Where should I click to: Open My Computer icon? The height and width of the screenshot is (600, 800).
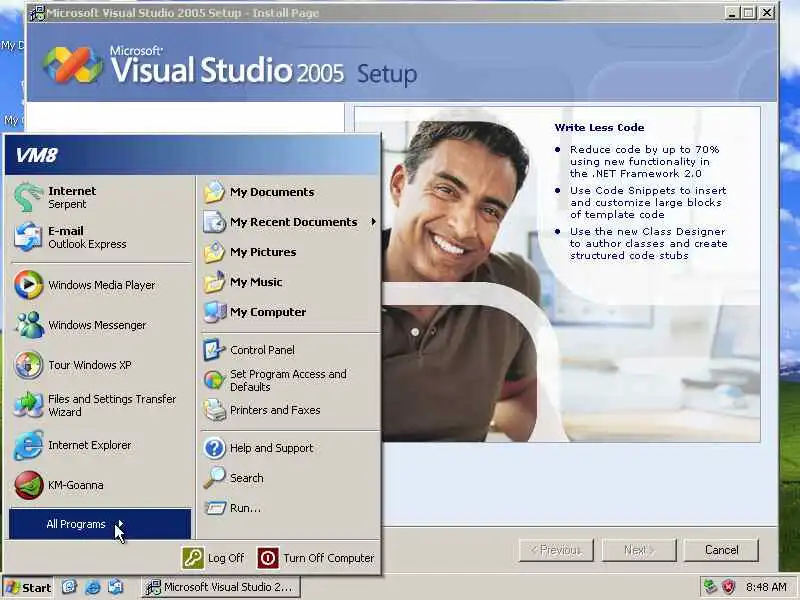[x=214, y=312]
